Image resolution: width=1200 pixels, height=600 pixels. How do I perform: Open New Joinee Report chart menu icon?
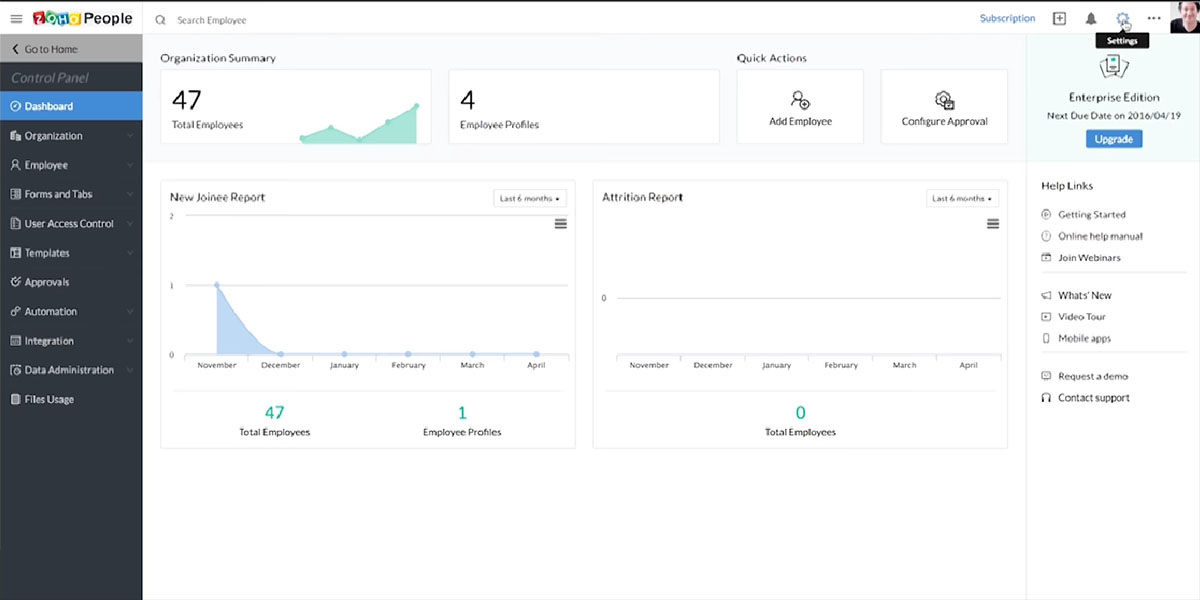click(560, 224)
